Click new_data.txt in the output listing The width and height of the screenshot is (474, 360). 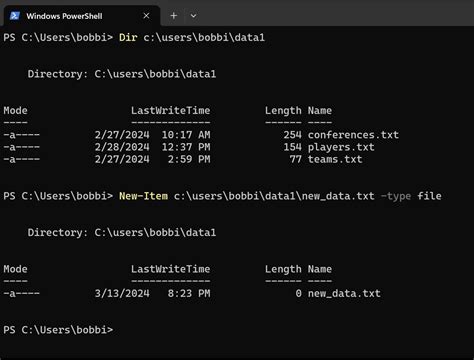point(344,294)
